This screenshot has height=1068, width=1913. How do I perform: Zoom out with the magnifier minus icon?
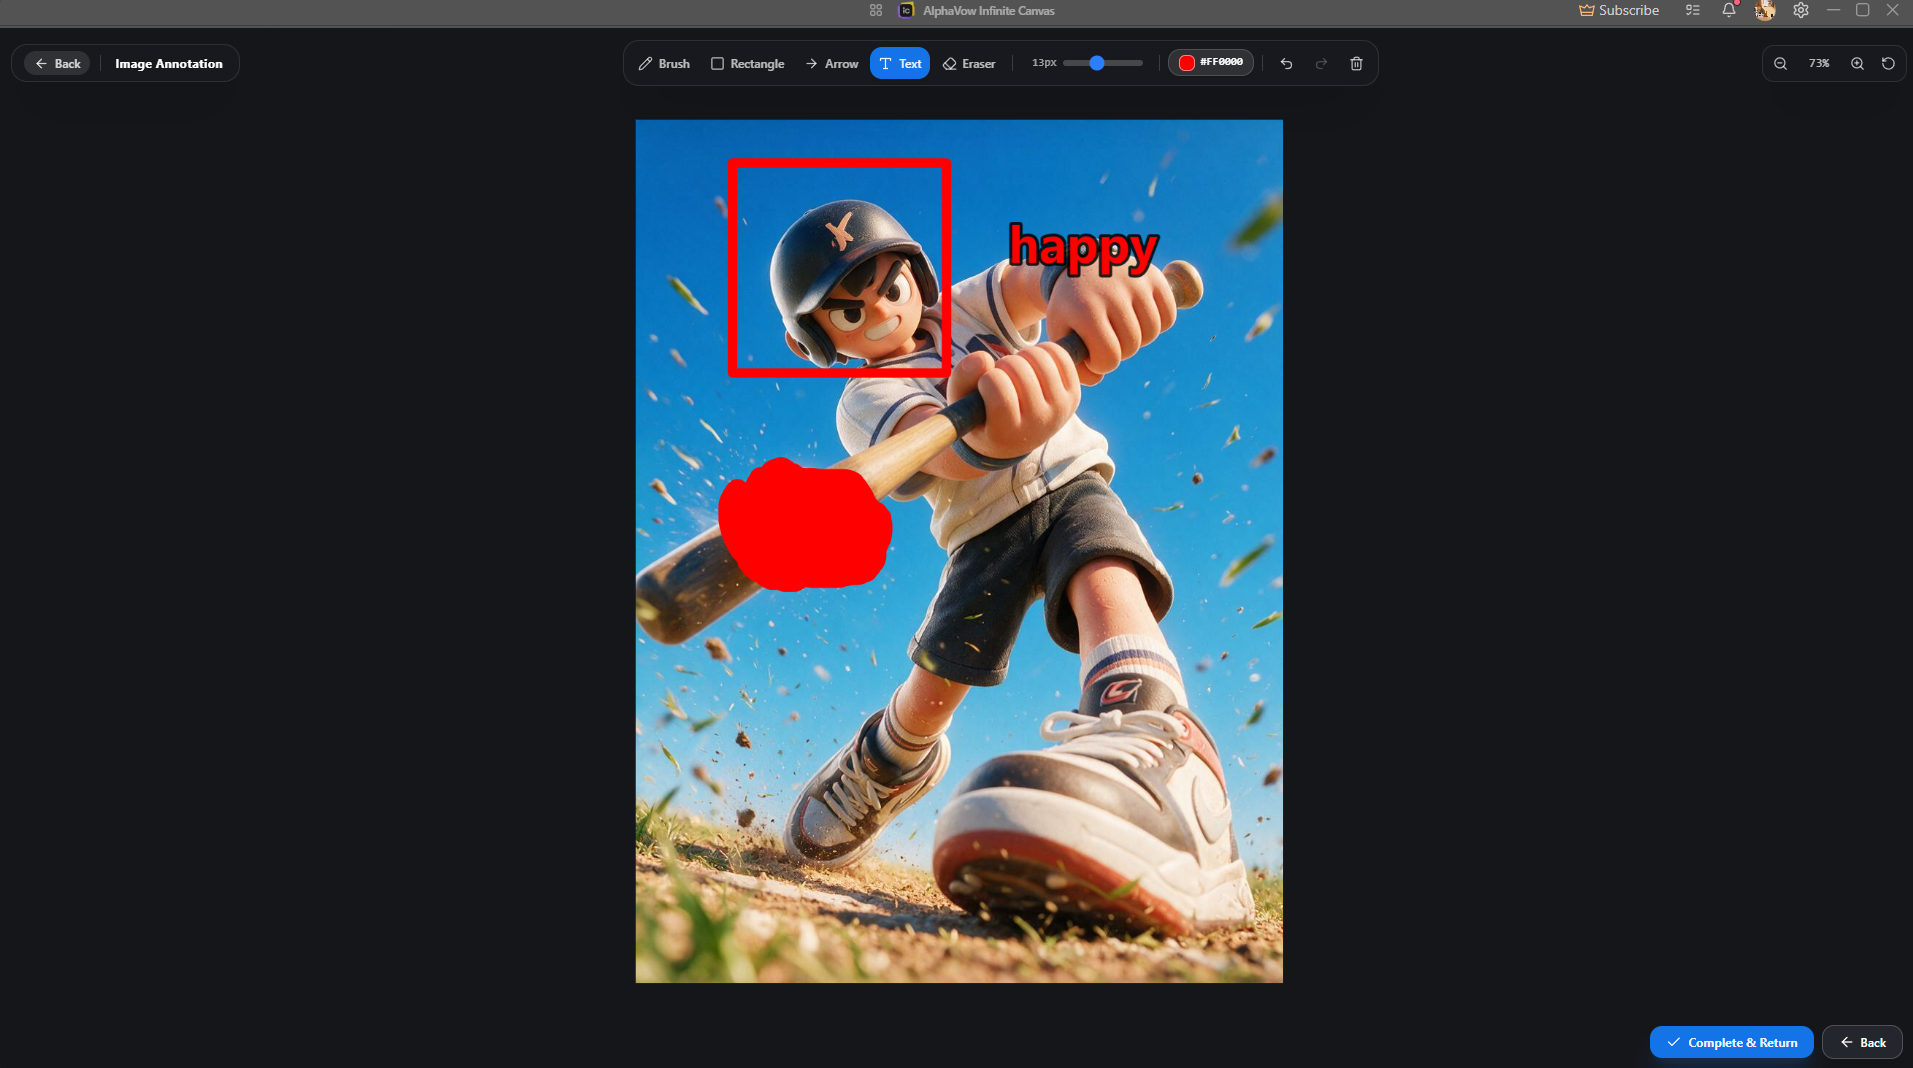pyautogui.click(x=1781, y=63)
